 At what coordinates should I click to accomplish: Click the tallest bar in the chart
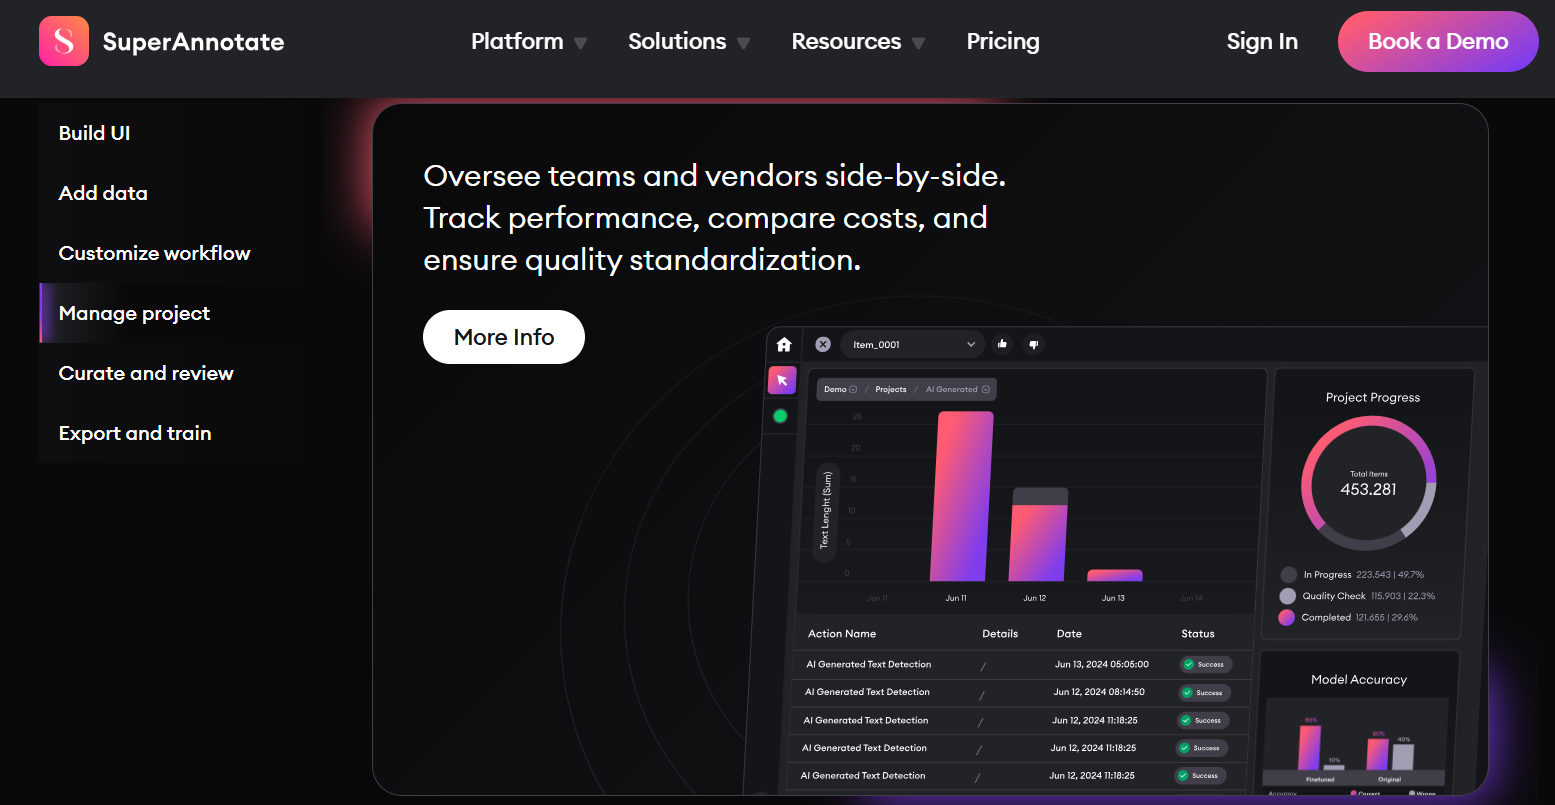(x=962, y=496)
